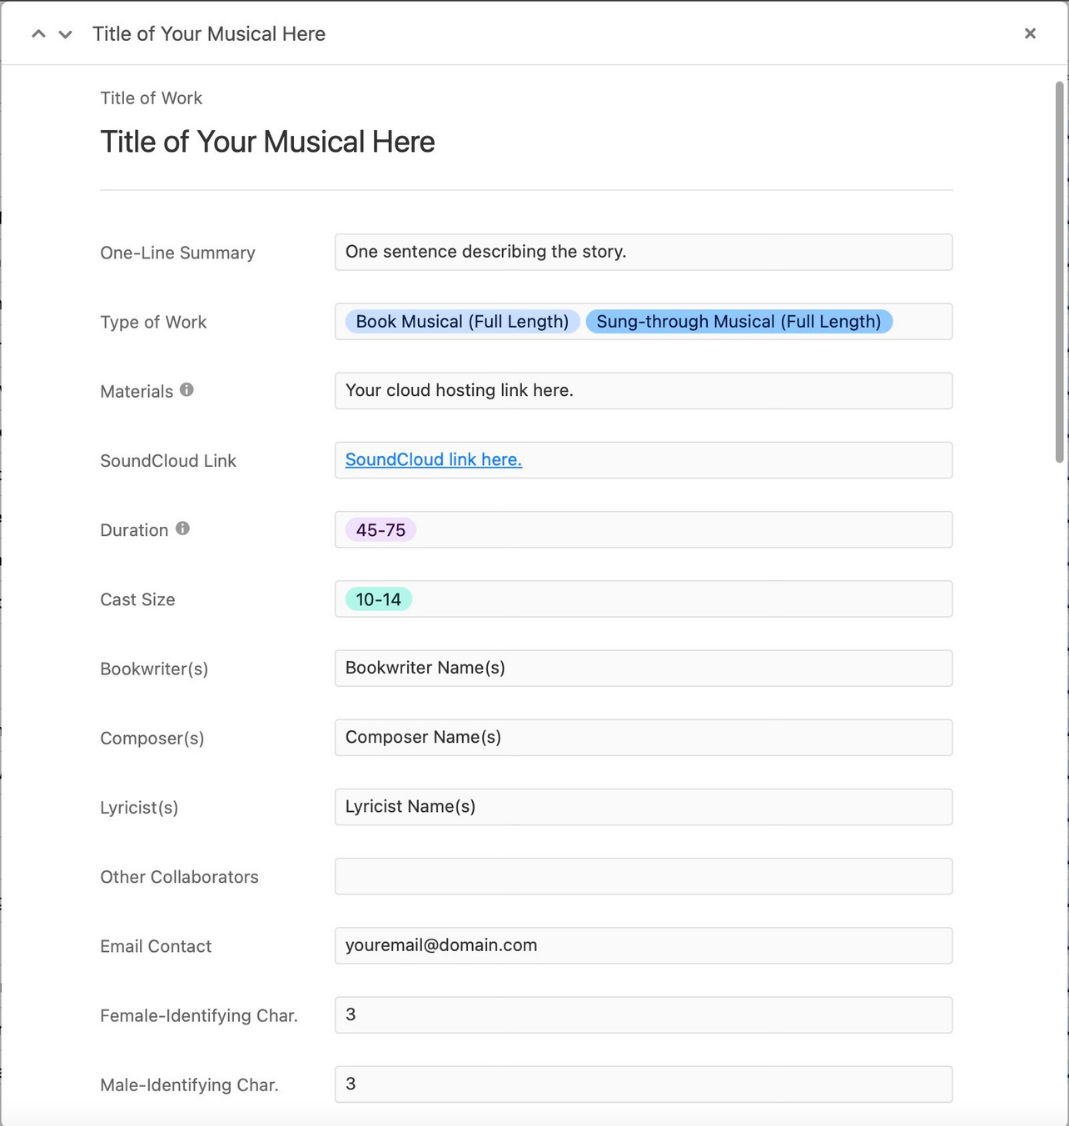The height and width of the screenshot is (1126, 1069).
Task: Click the vertical scrollbar thumb
Action: point(1060,272)
